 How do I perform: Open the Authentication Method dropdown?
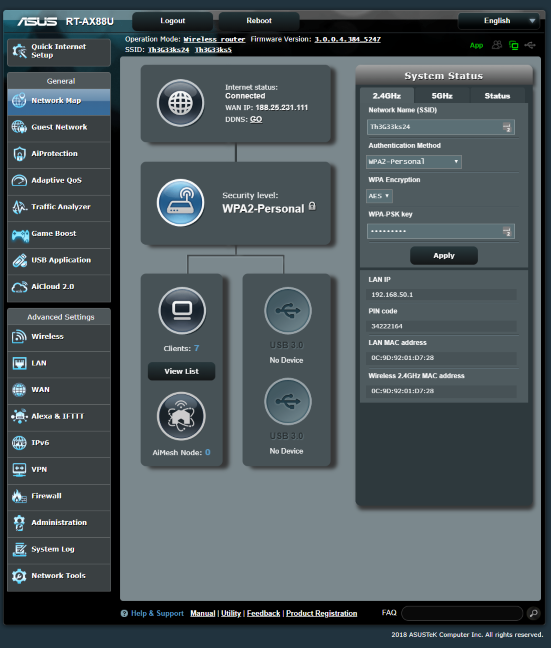click(x=414, y=162)
